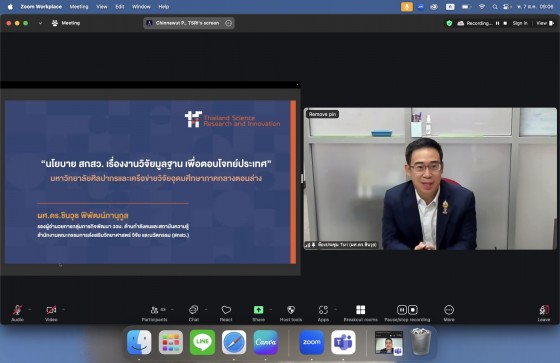Open screen share options for Chinnawut's screen

point(229,23)
